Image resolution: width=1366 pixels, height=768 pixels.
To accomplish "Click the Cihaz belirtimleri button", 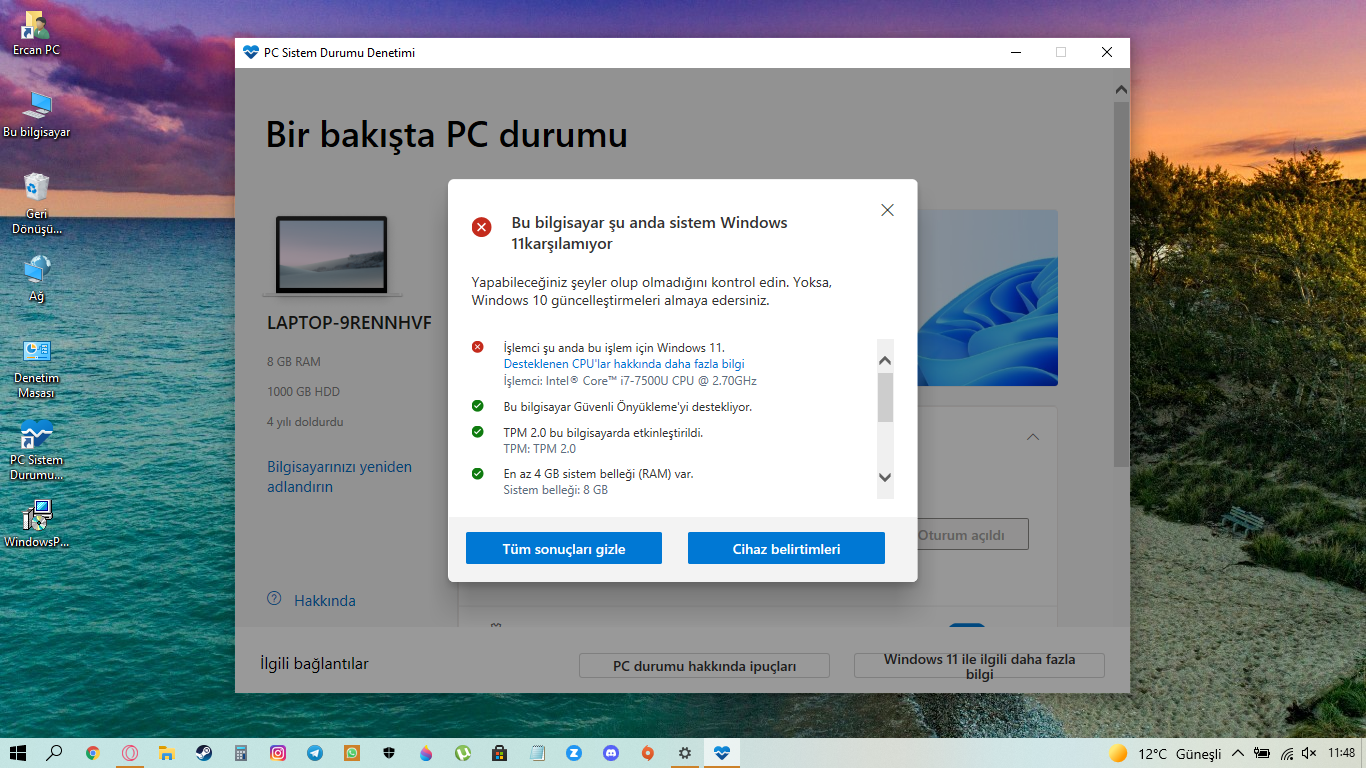I will pyautogui.click(x=786, y=548).
